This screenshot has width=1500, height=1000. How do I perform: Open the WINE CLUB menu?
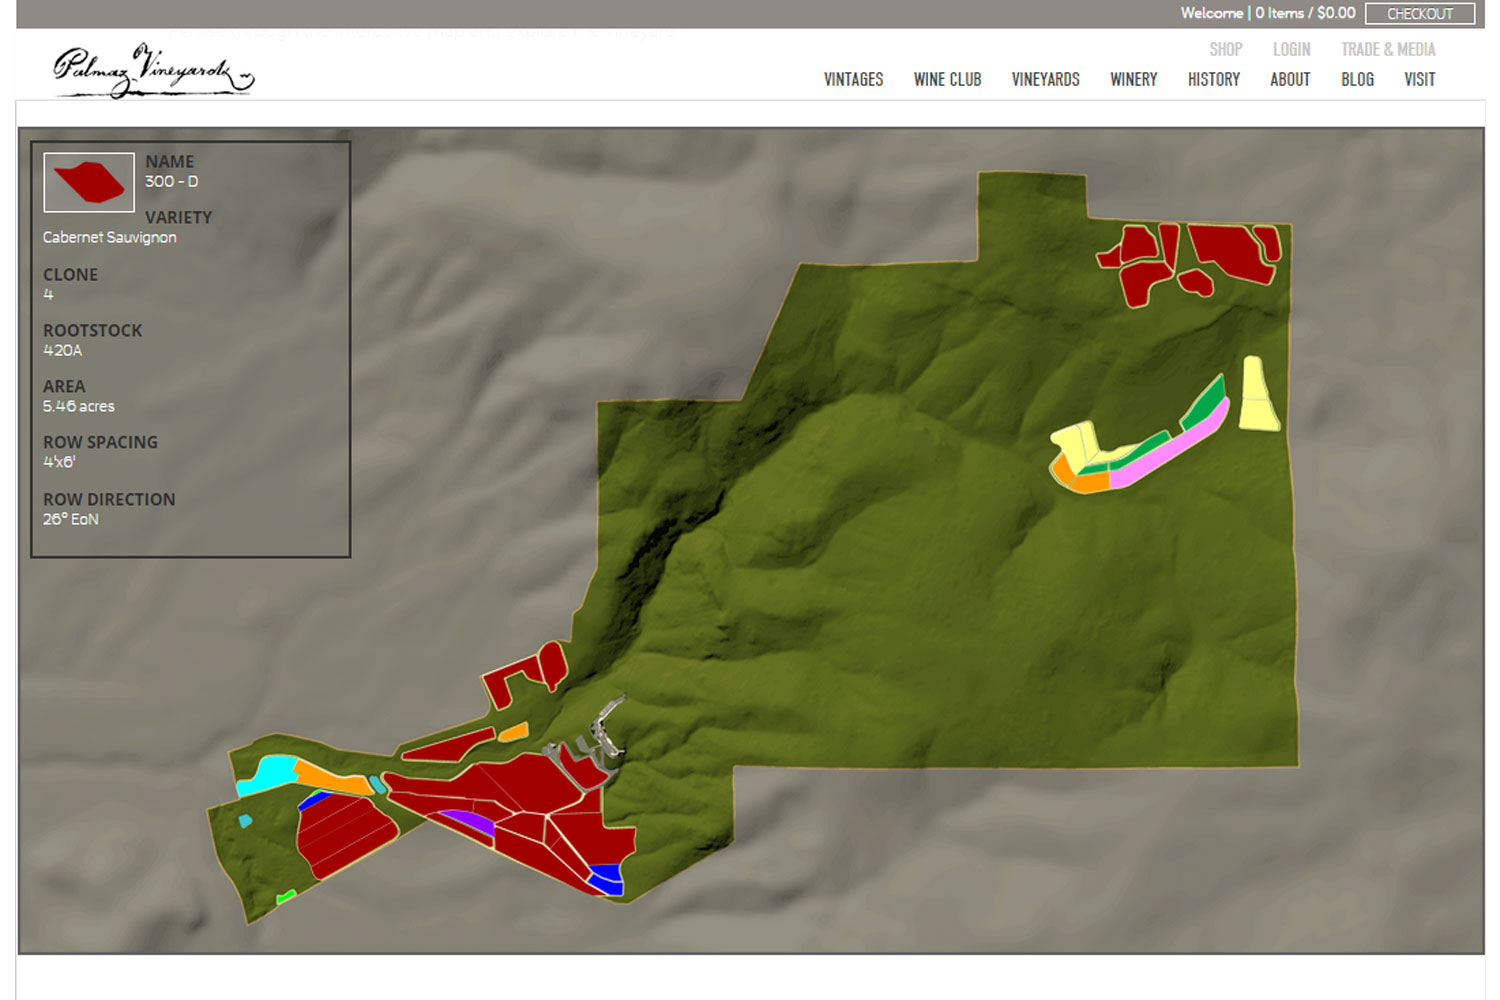click(x=947, y=79)
